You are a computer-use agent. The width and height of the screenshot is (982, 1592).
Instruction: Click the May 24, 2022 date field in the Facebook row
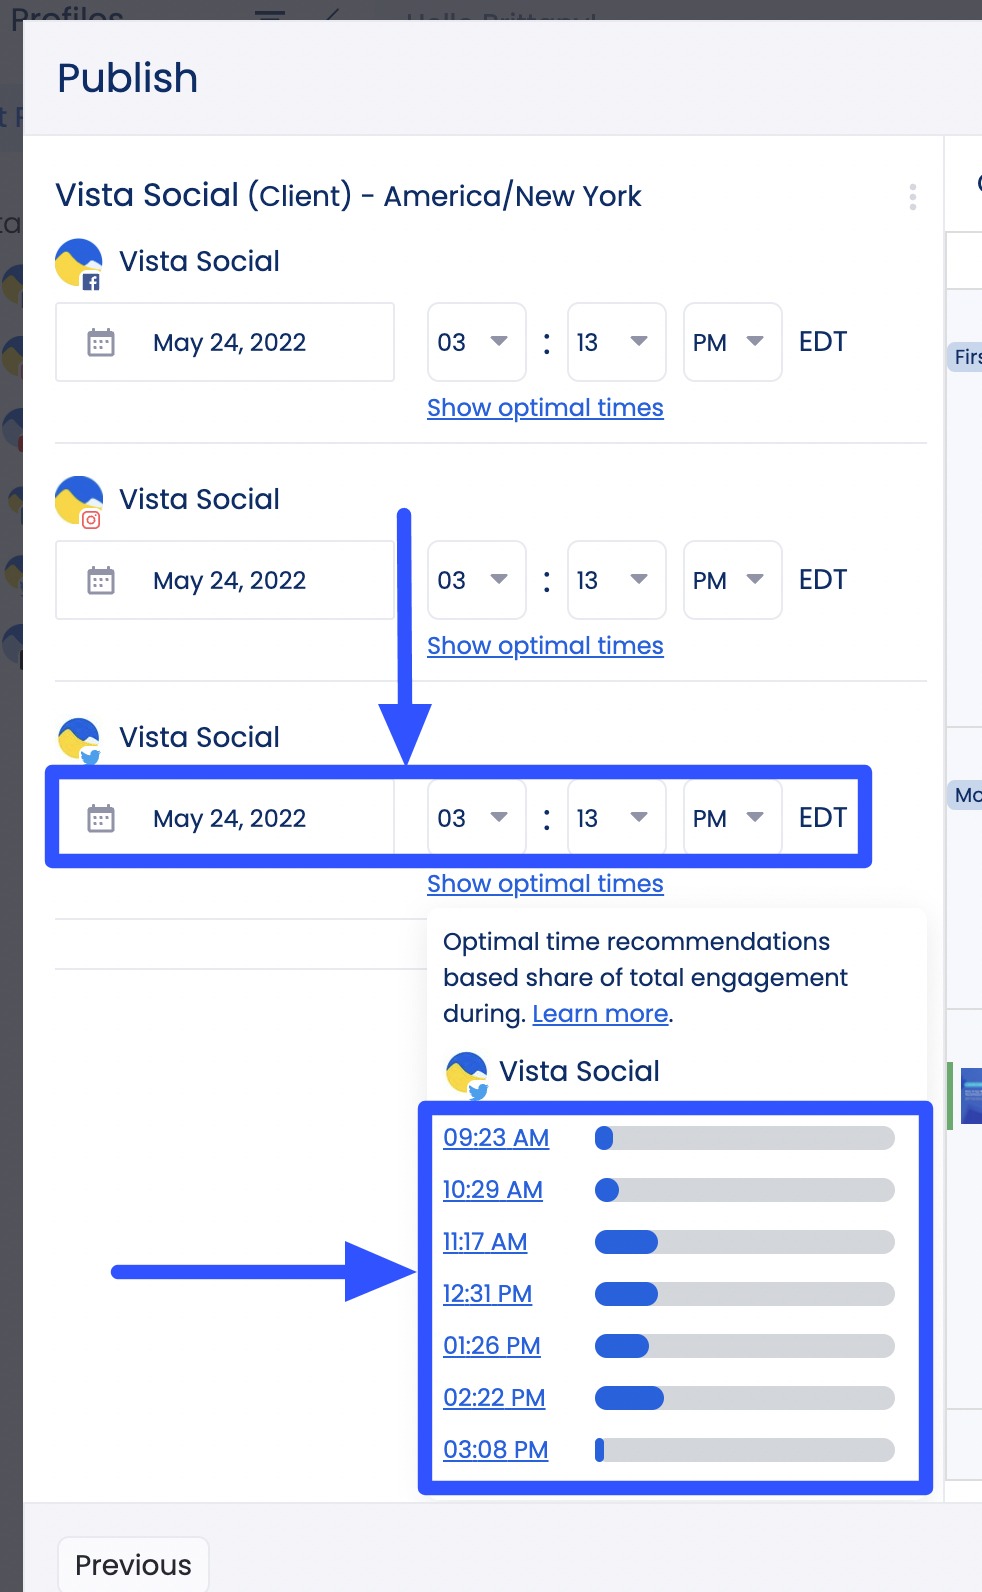click(x=228, y=342)
